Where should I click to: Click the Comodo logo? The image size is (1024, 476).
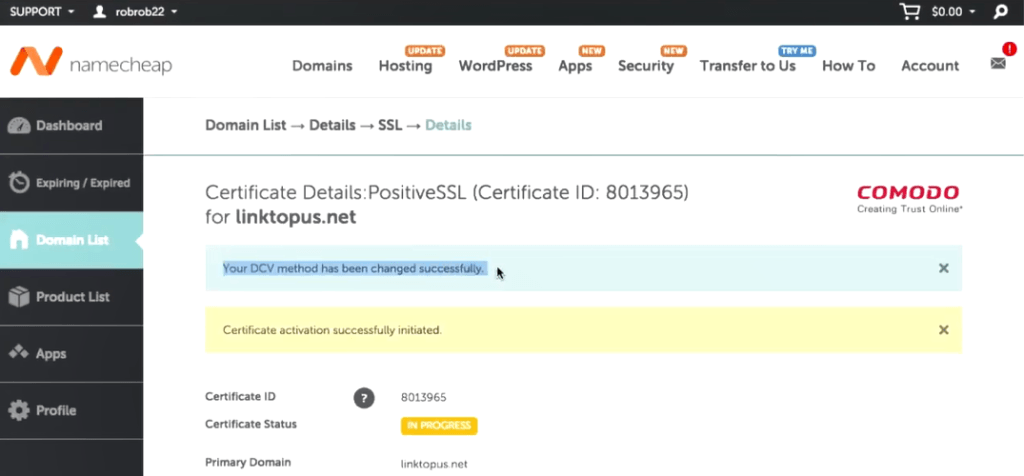coord(910,199)
